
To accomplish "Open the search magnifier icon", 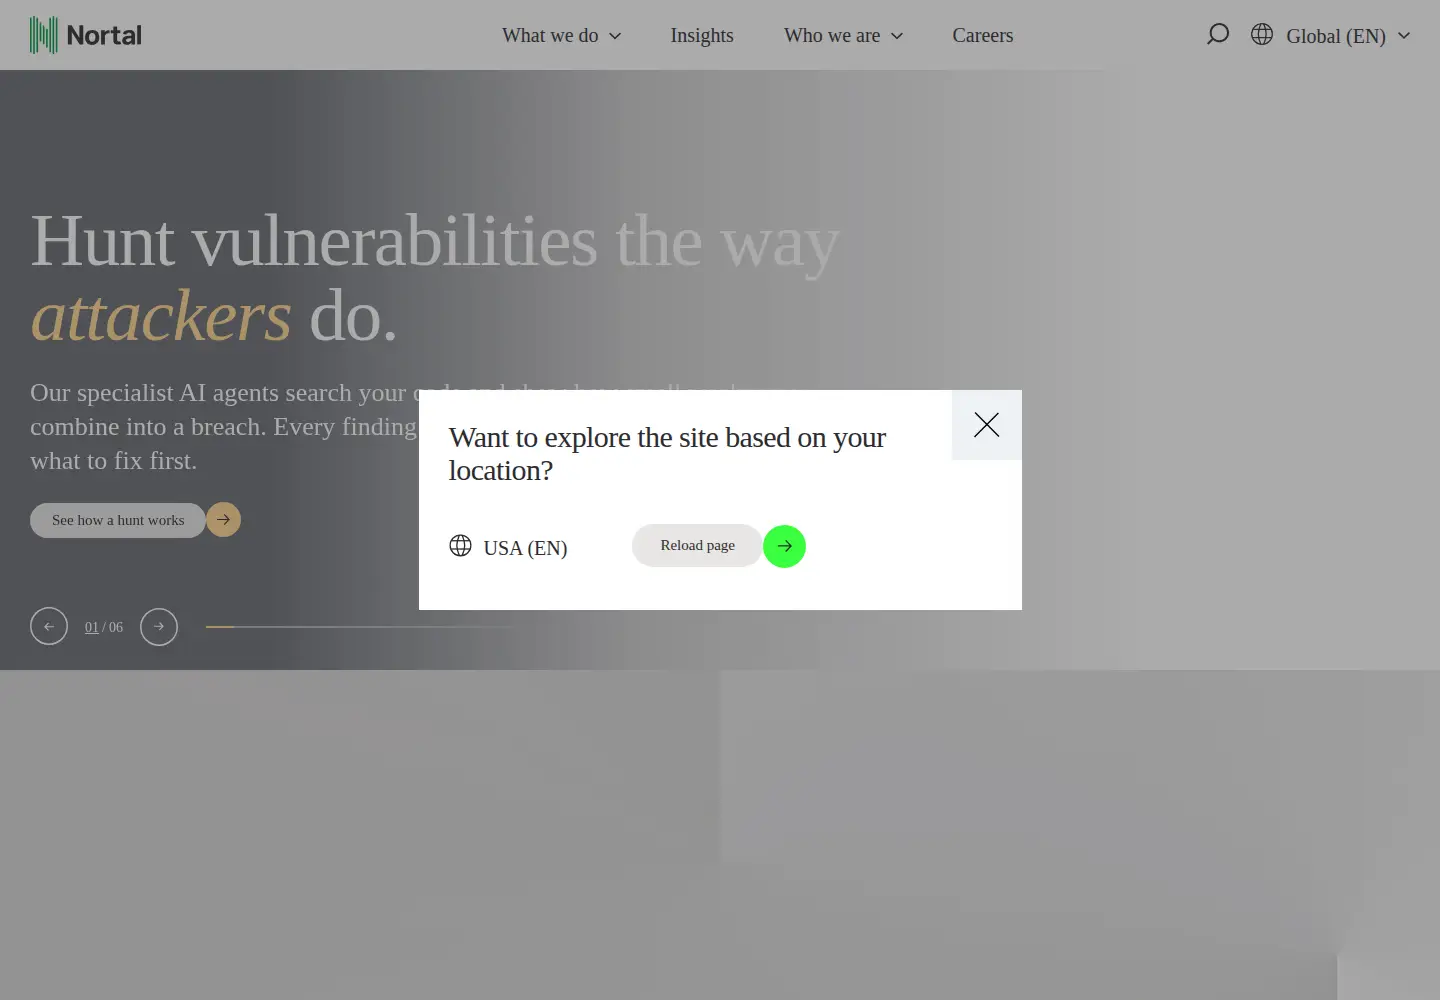I will coord(1217,35).
